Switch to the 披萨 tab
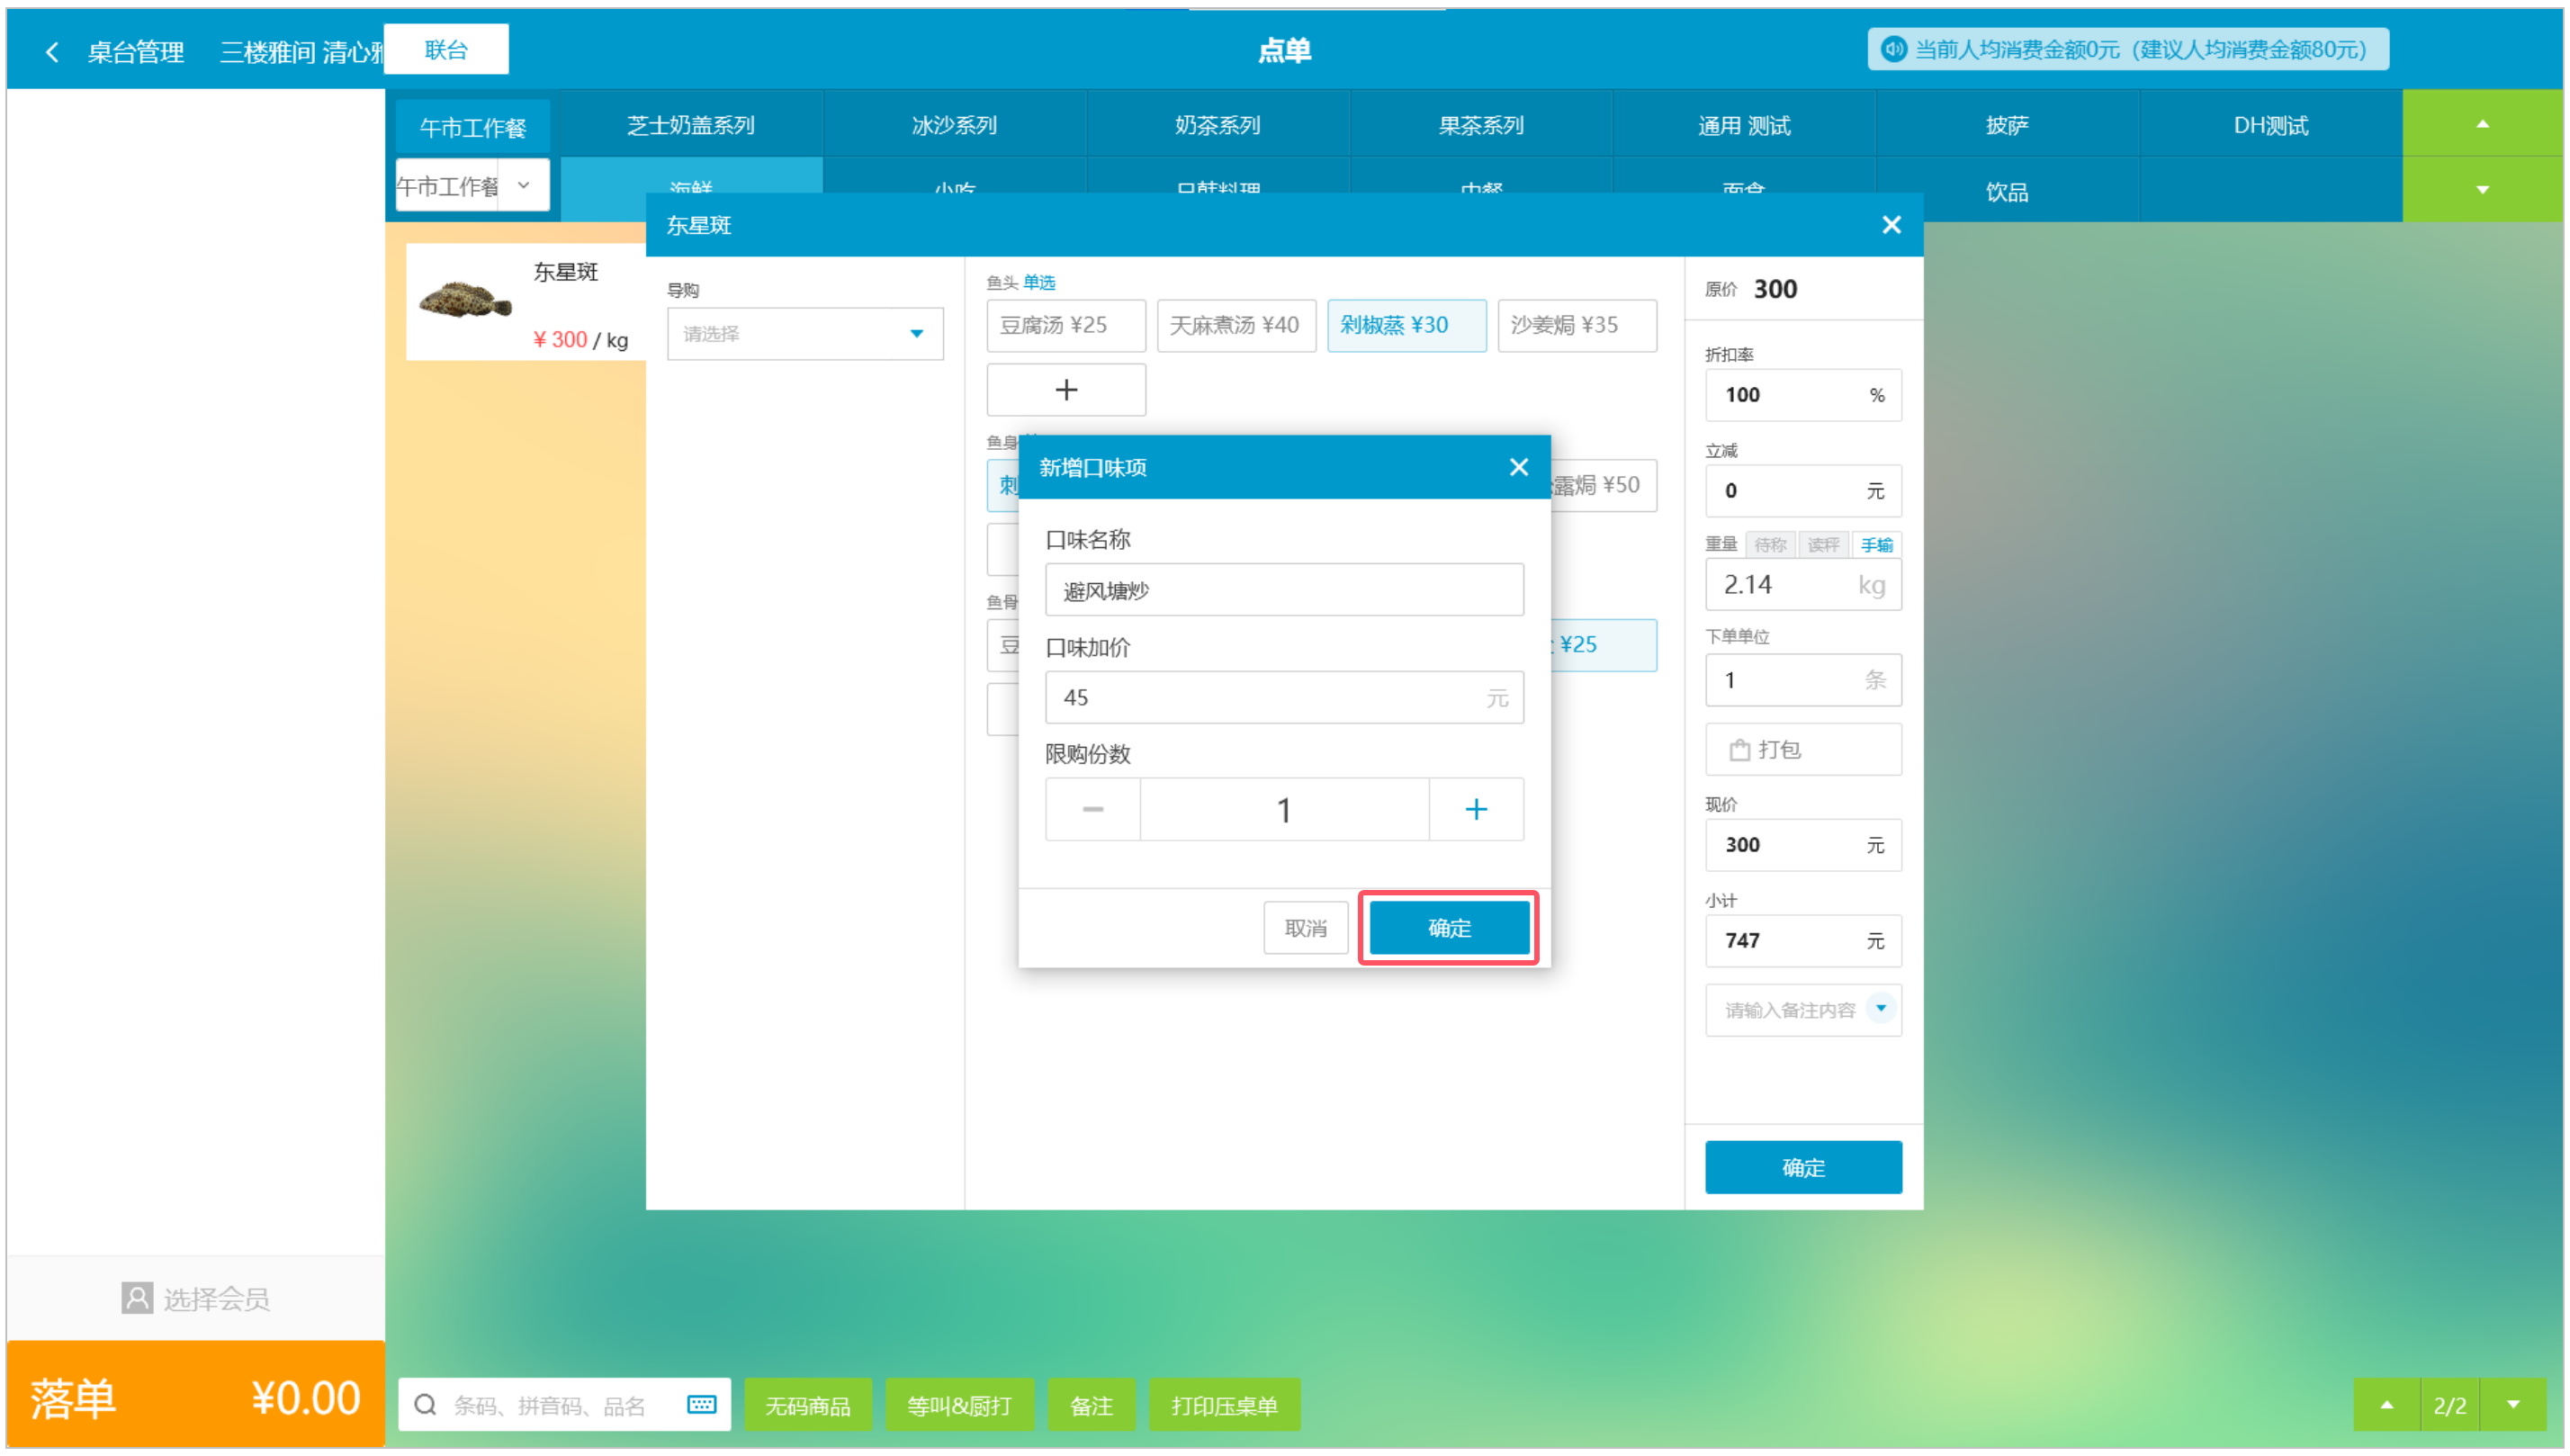This screenshot has width=2570, height=1456. pyautogui.click(x=2006, y=124)
